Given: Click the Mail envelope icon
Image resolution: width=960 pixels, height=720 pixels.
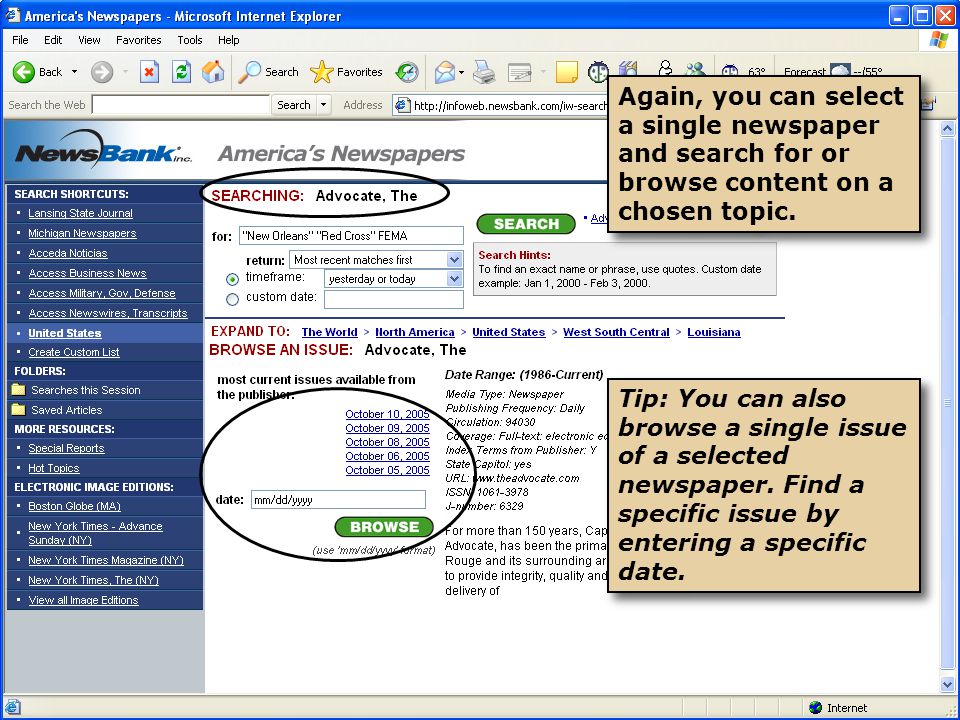Looking at the screenshot, I should (x=445, y=72).
